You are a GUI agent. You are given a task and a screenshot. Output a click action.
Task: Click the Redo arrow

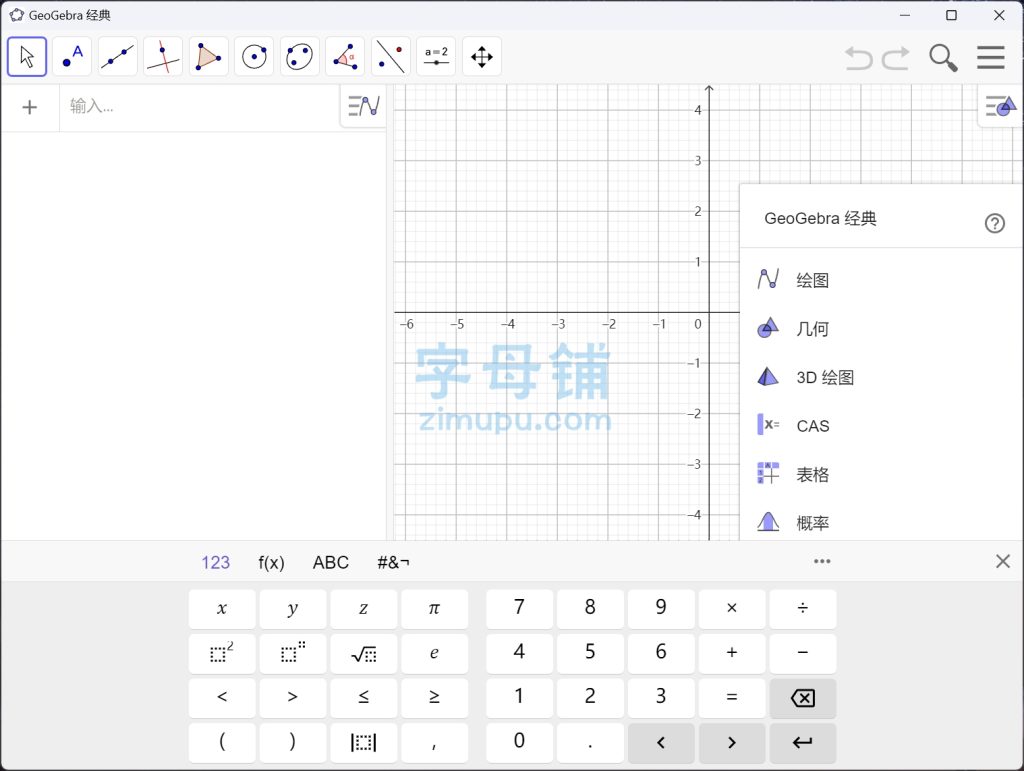[896, 58]
